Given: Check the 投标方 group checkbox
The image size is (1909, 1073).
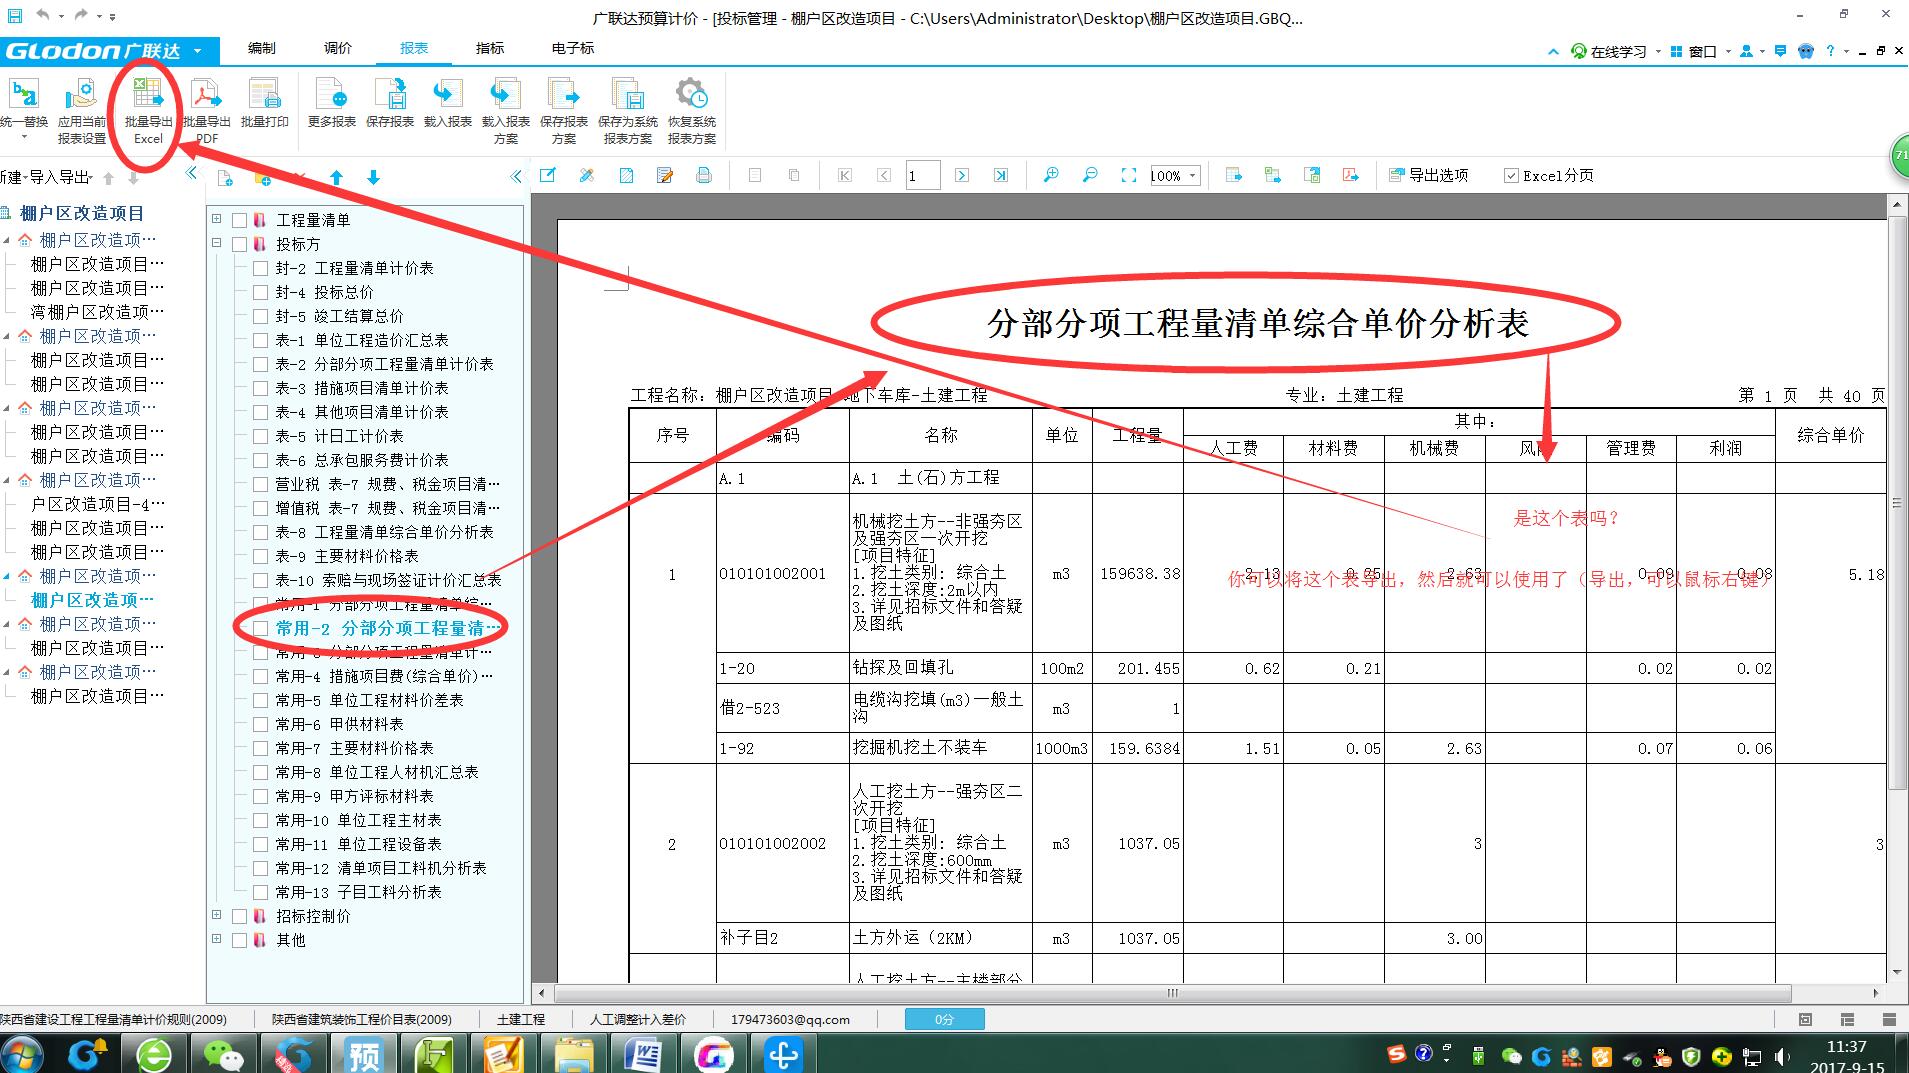Looking at the screenshot, I should [x=239, y=244].
